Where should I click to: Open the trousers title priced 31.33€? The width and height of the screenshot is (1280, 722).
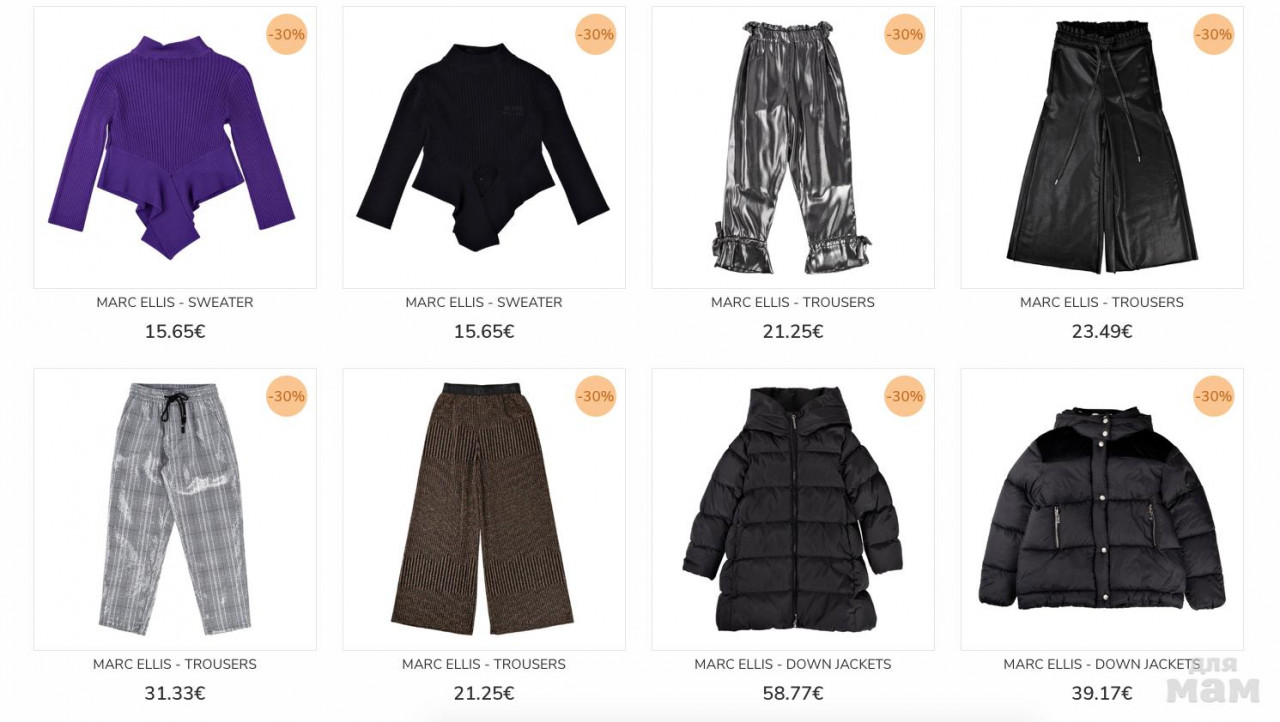coord(175,664)
